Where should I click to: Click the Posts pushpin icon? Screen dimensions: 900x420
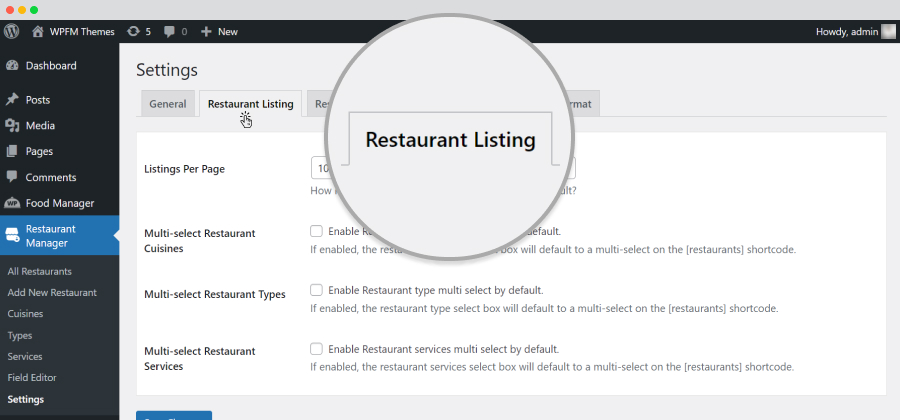[12, 100]
